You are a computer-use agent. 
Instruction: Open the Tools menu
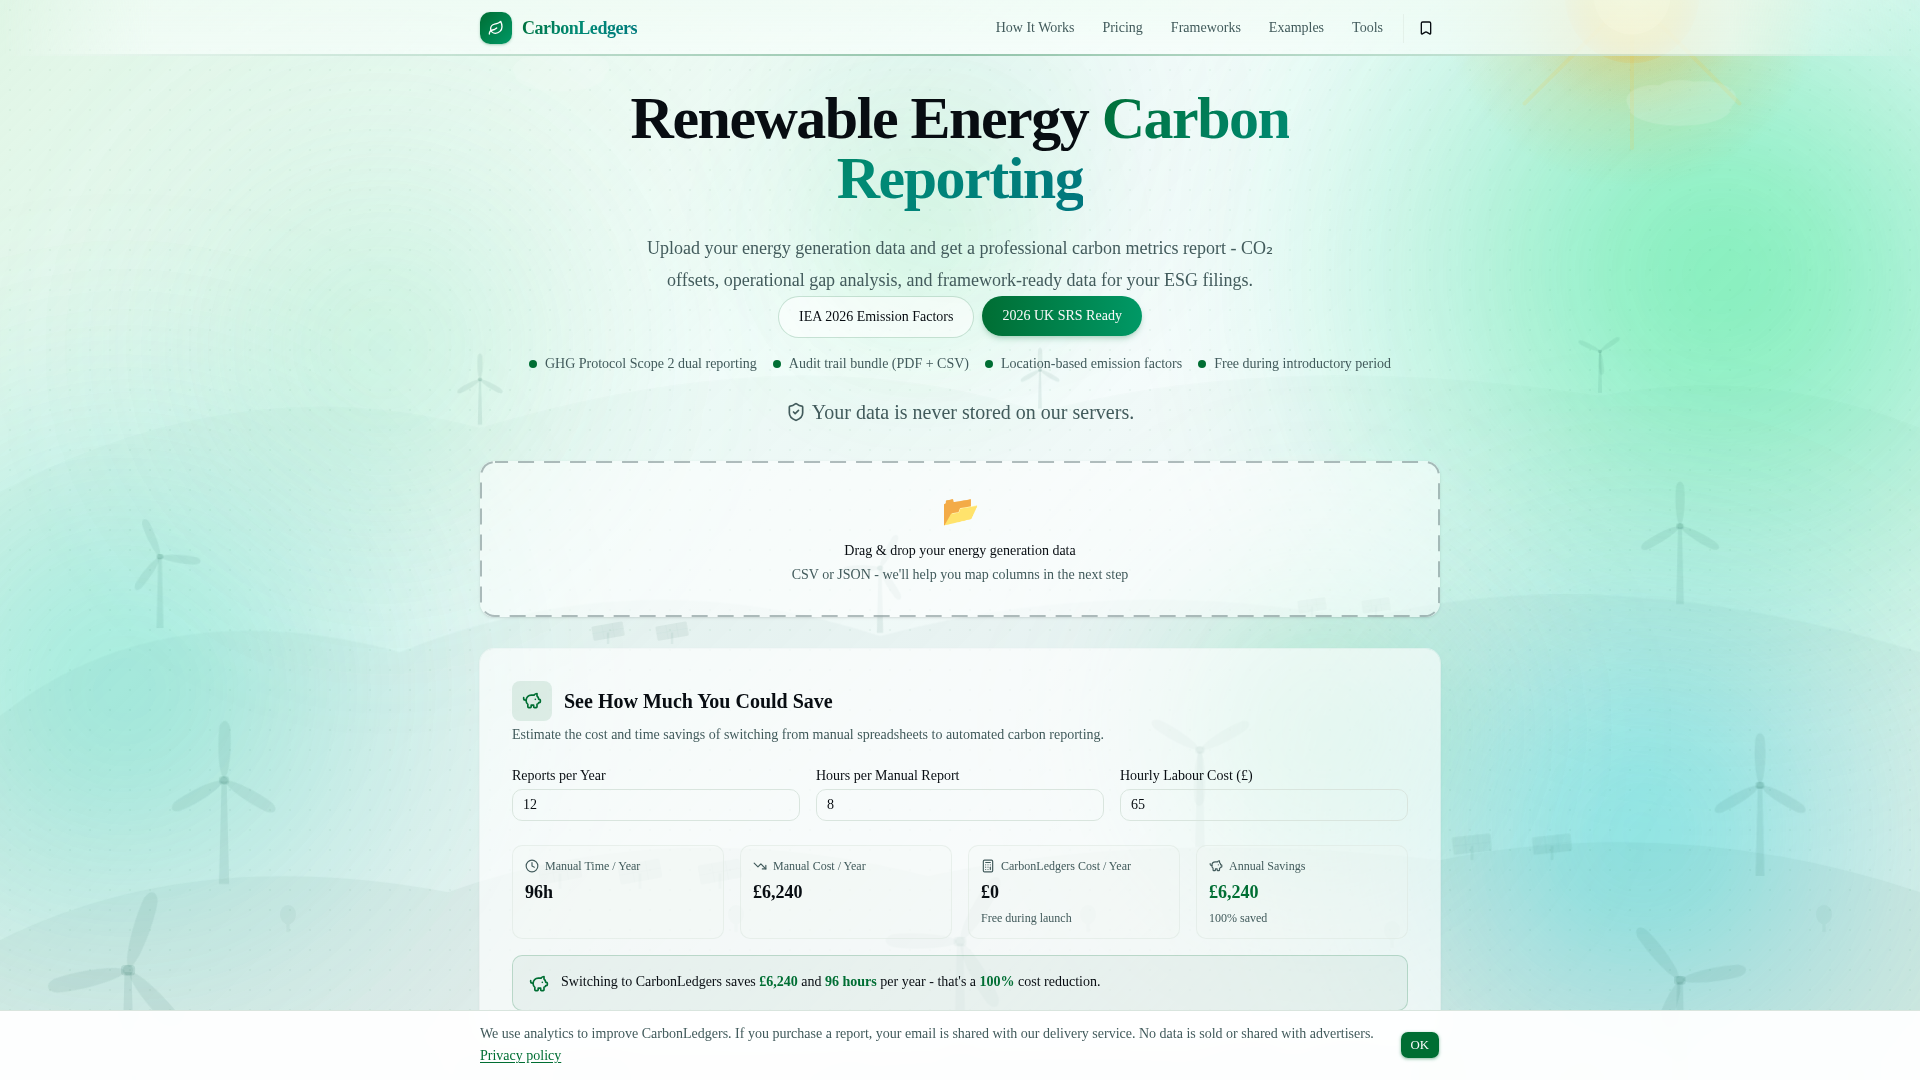tap(1366, 27)
